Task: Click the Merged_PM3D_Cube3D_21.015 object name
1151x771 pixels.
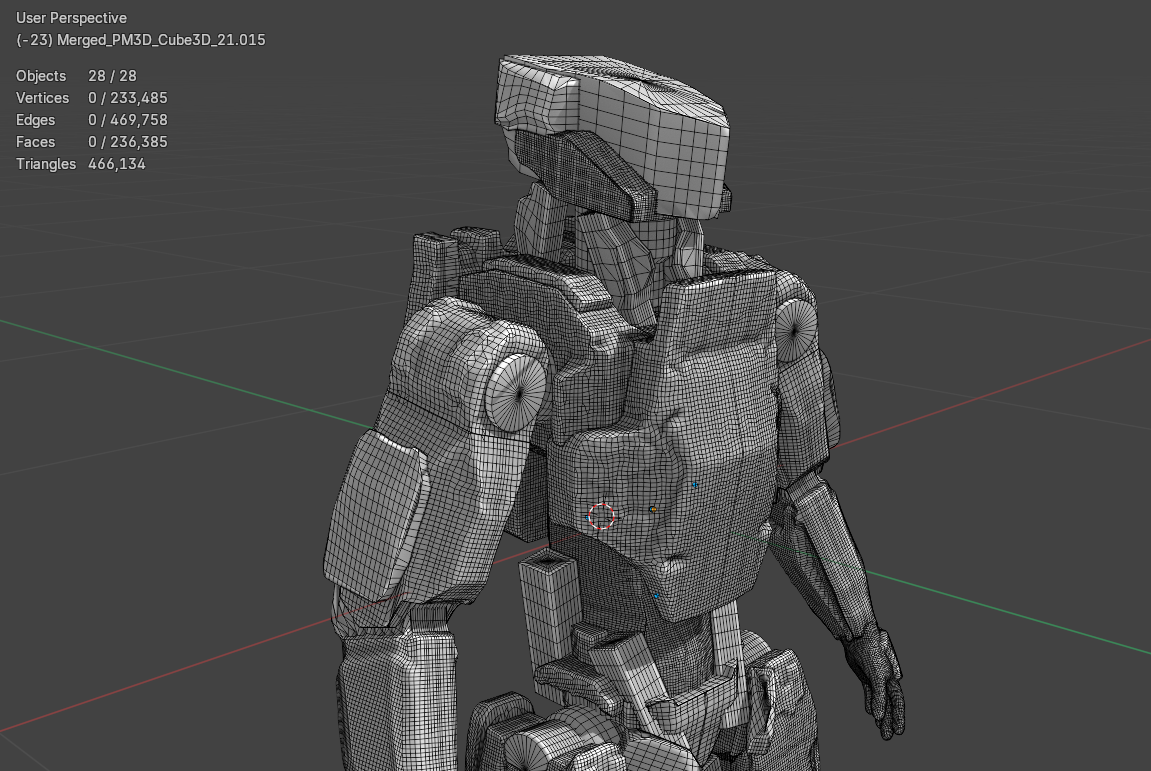Action: [140, 40]
